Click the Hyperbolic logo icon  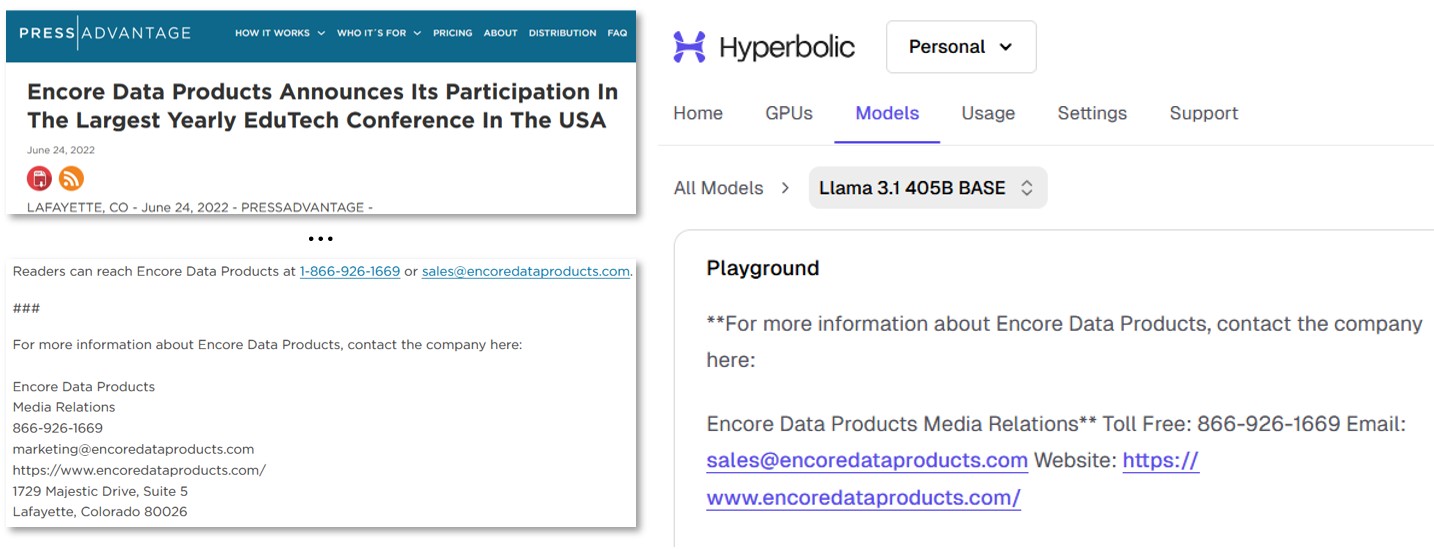[689, 47]
